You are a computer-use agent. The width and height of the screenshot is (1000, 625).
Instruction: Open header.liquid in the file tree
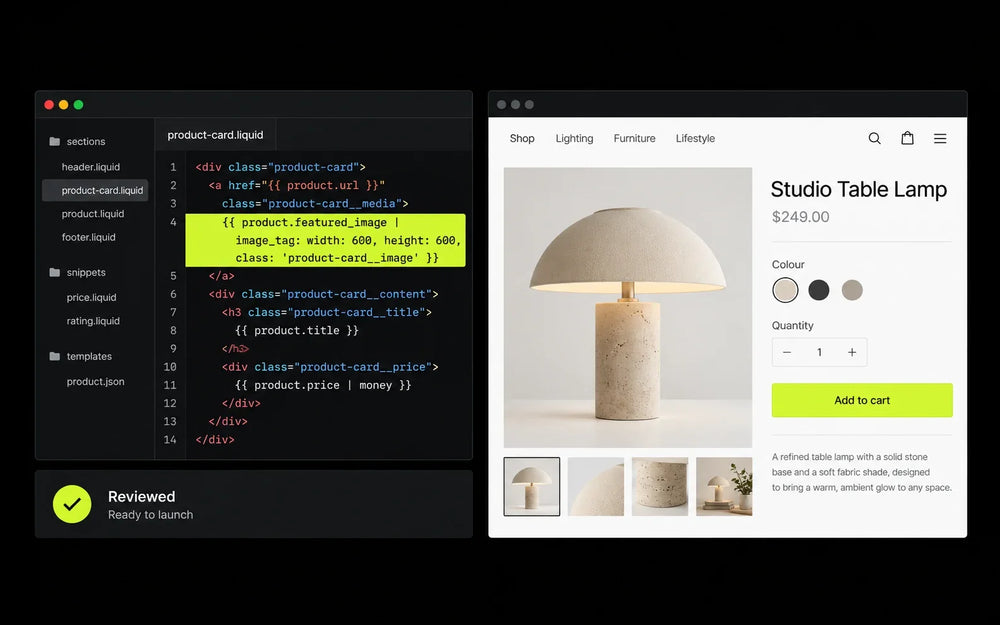(91, 167)
